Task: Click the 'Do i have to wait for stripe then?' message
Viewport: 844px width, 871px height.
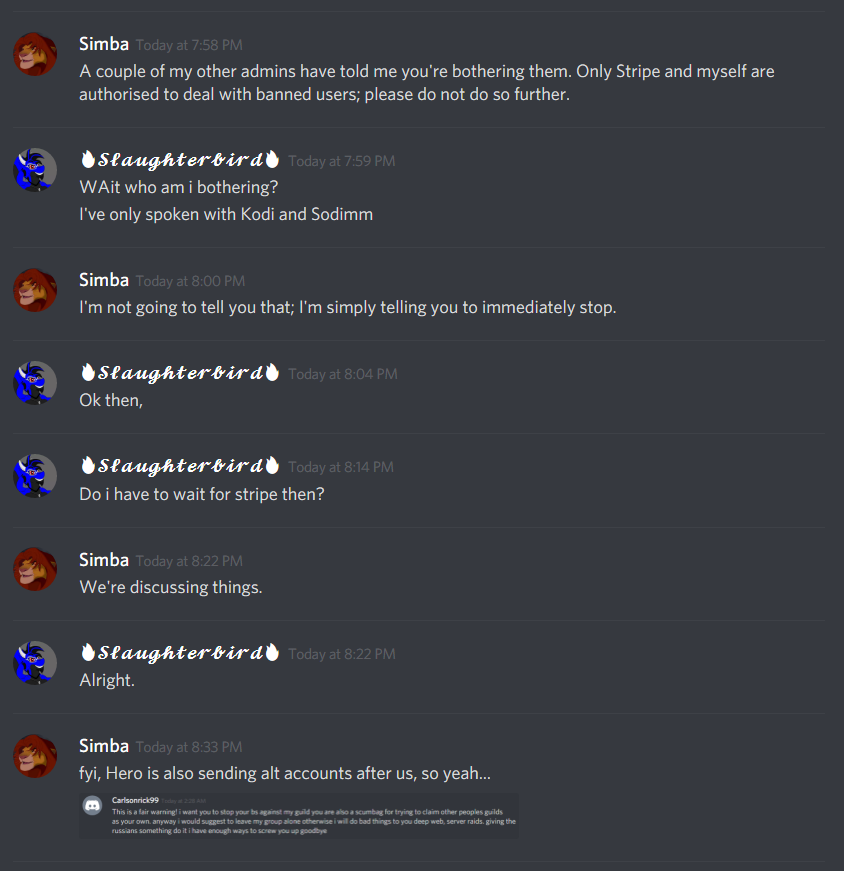Action: coord(202,494)
